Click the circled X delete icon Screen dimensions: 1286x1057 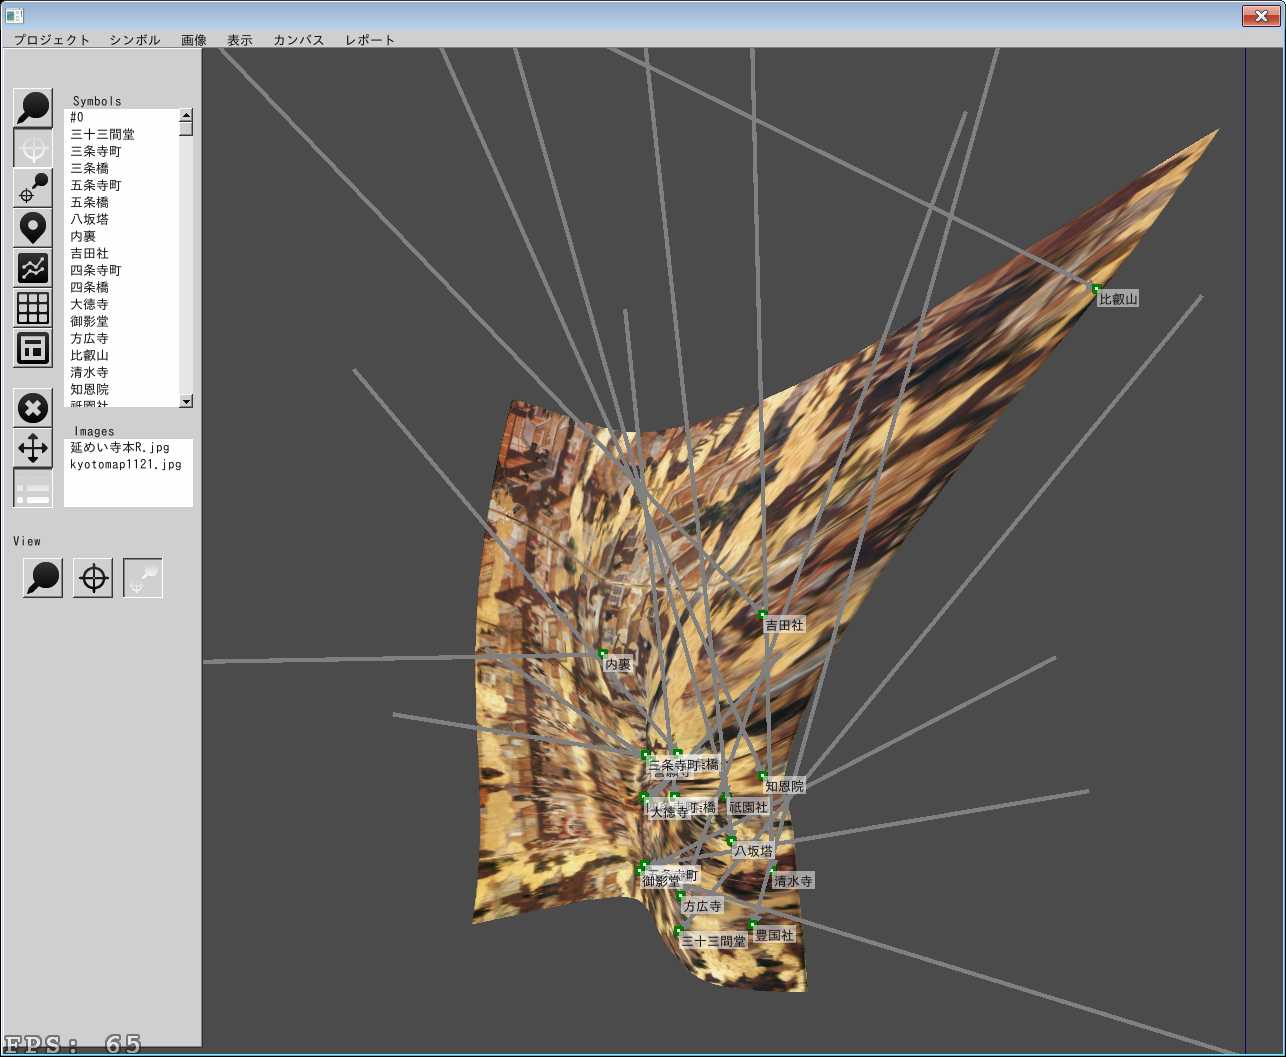click(33, 408)
